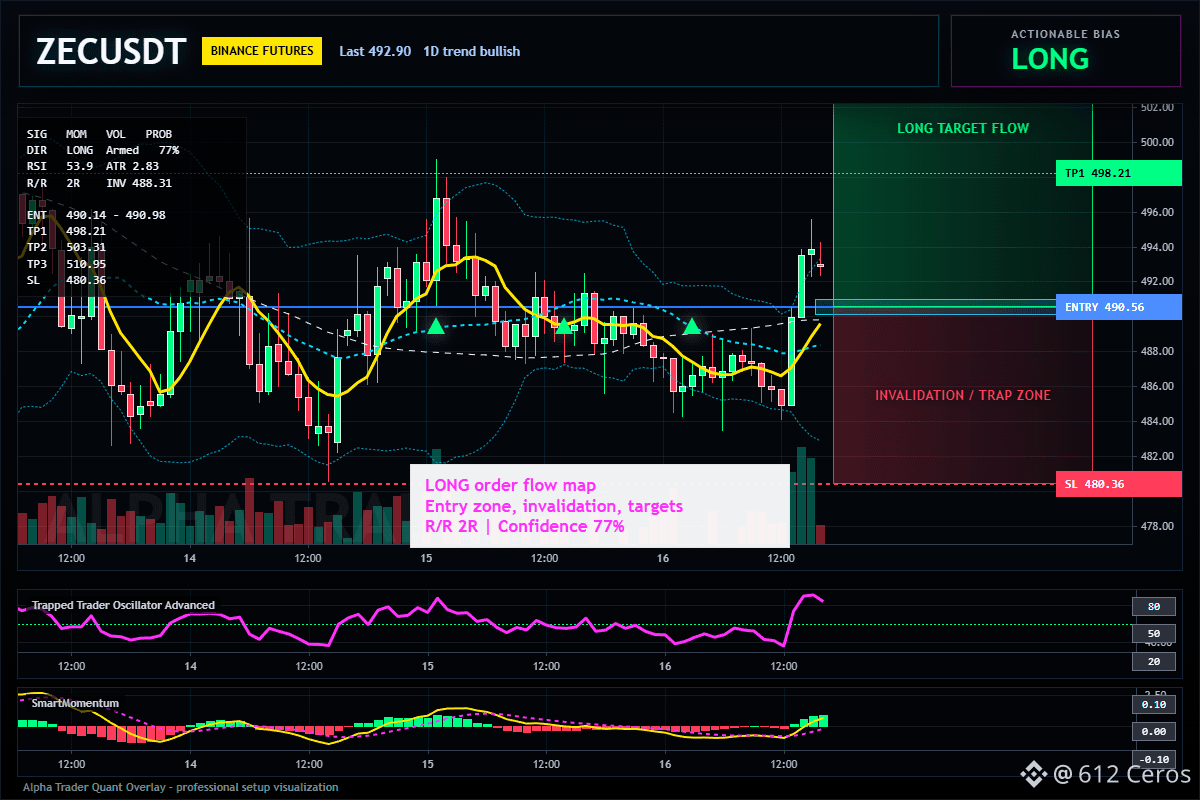Click the TP3 510.95 row in stats panel
The image size is (1200, 800).
tap(66, 264)
